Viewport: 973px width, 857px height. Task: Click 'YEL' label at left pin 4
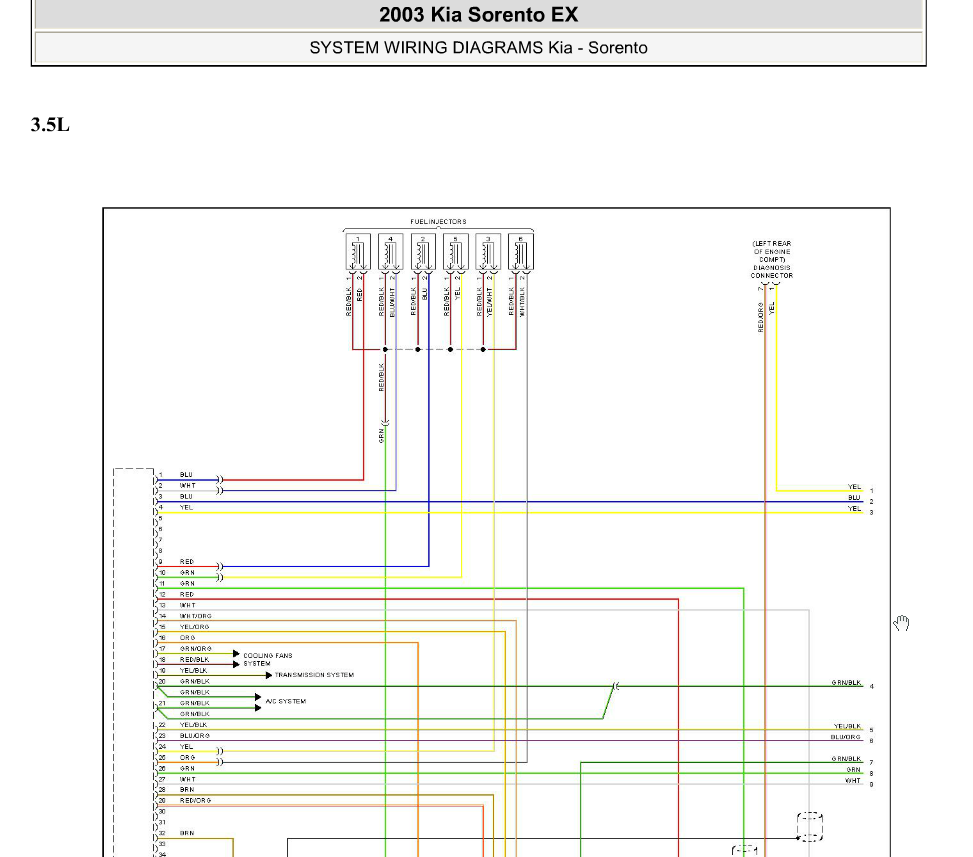(x=186, y=508)
